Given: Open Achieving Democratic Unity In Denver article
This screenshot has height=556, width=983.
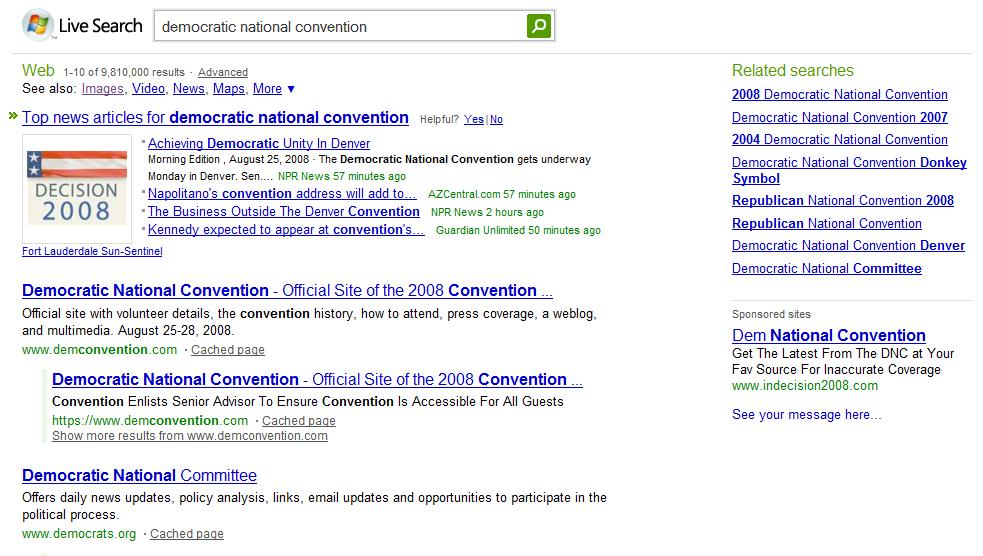Looking at the screenshot, I should click(259, 144).
